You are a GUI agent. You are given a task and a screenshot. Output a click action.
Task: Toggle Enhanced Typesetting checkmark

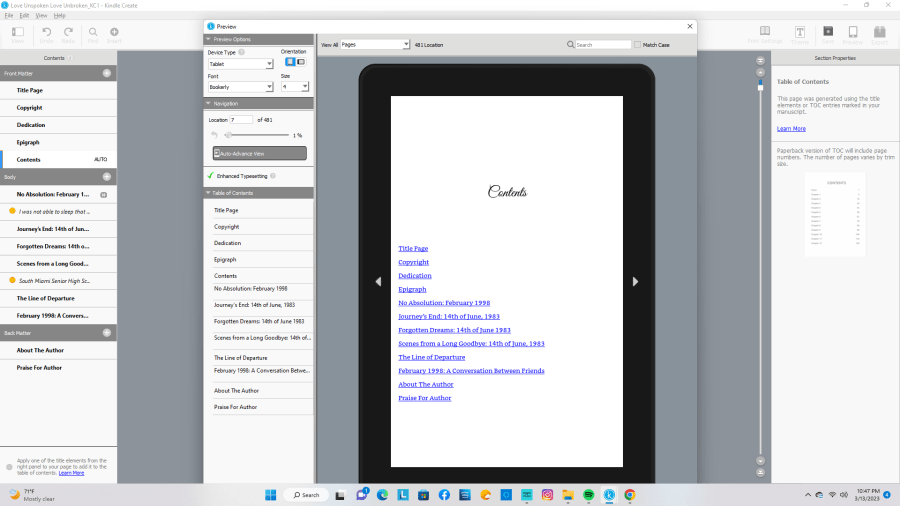211,175
